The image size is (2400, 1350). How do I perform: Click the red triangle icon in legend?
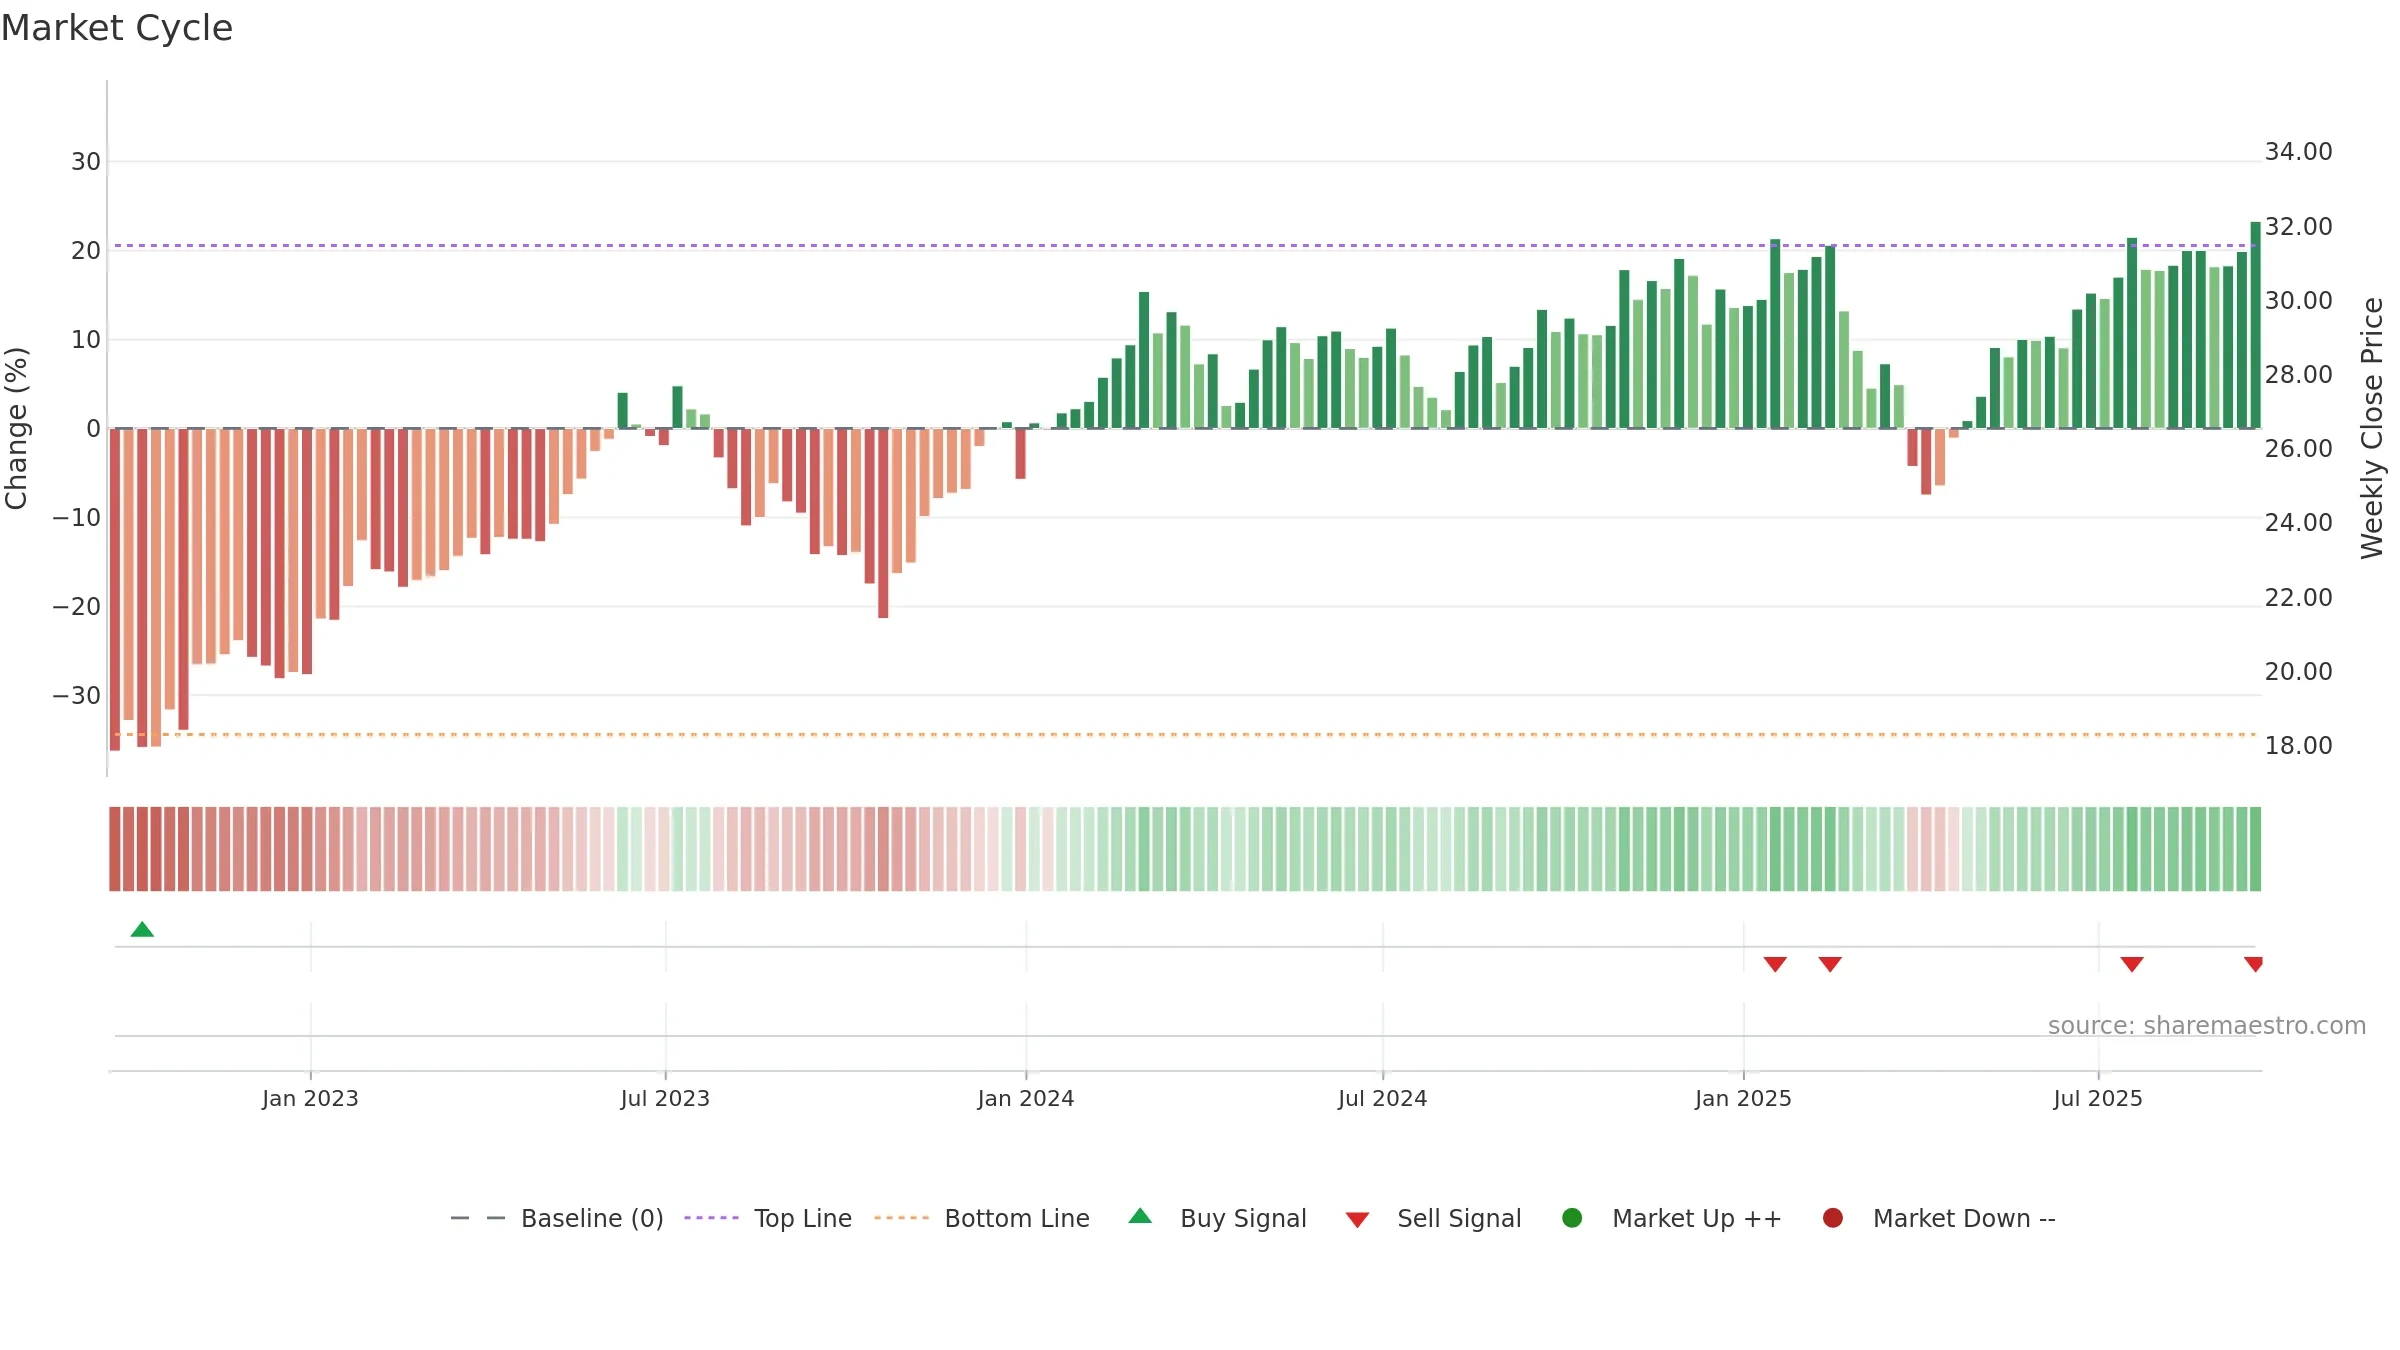(x=1357, y=1220)
